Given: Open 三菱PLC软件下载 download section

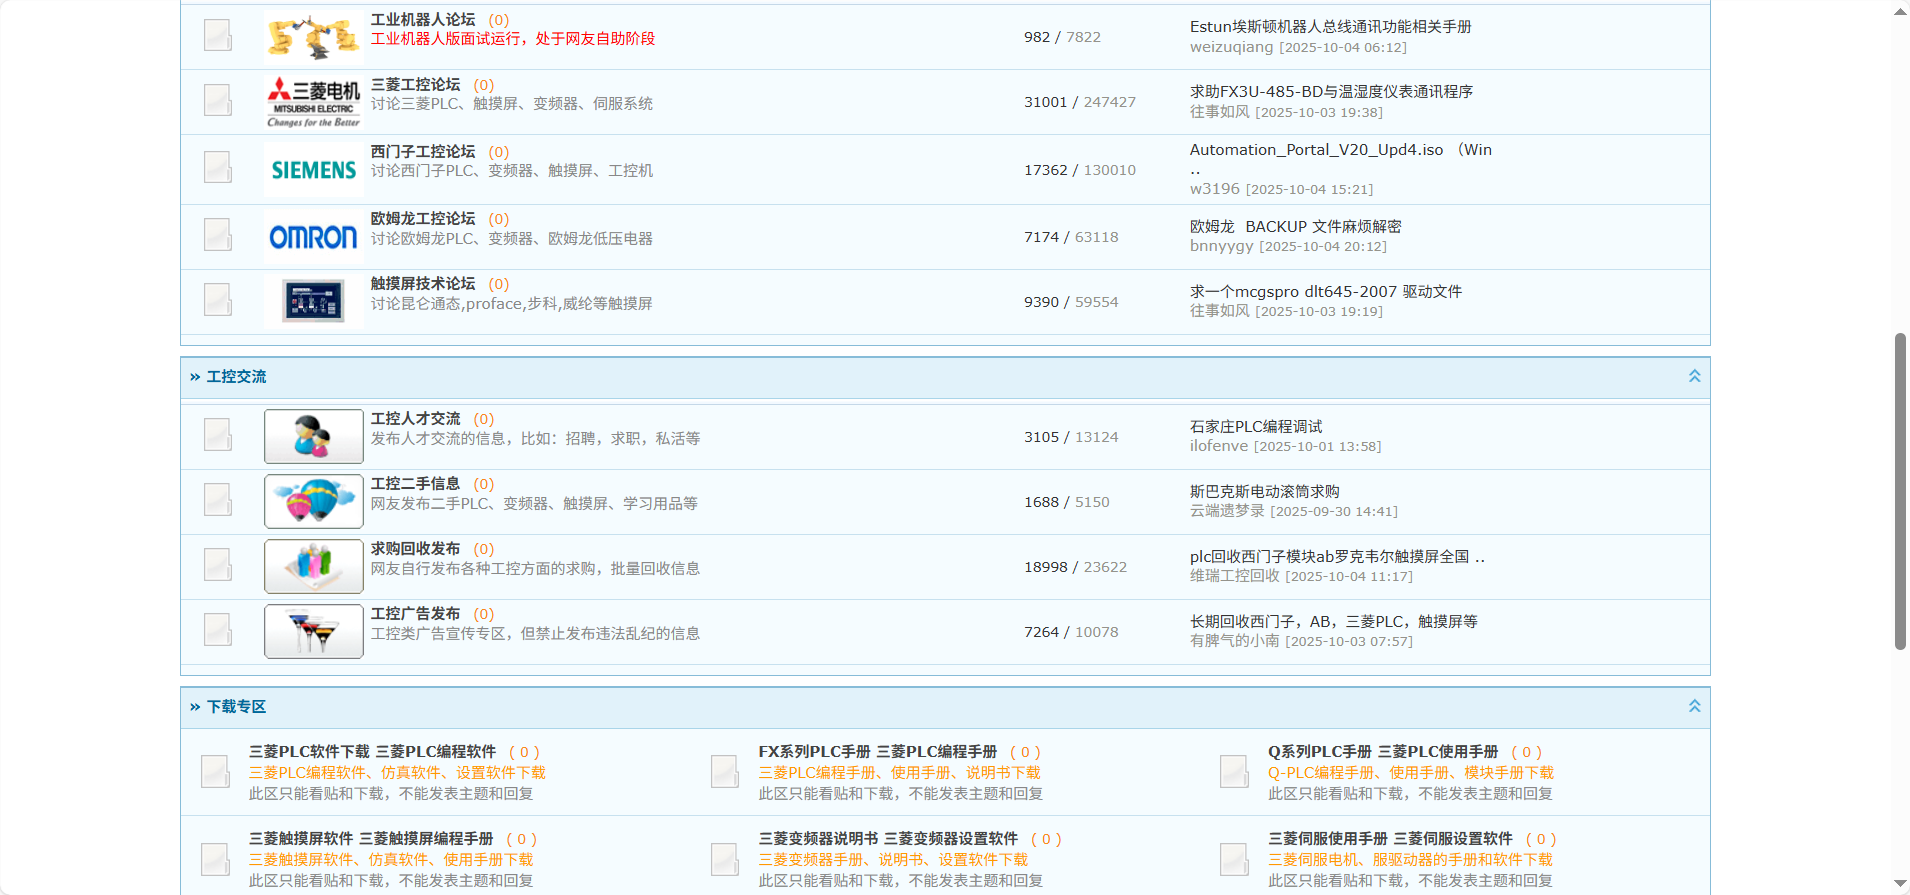Looking at the screenshot, I should (372, 752).
